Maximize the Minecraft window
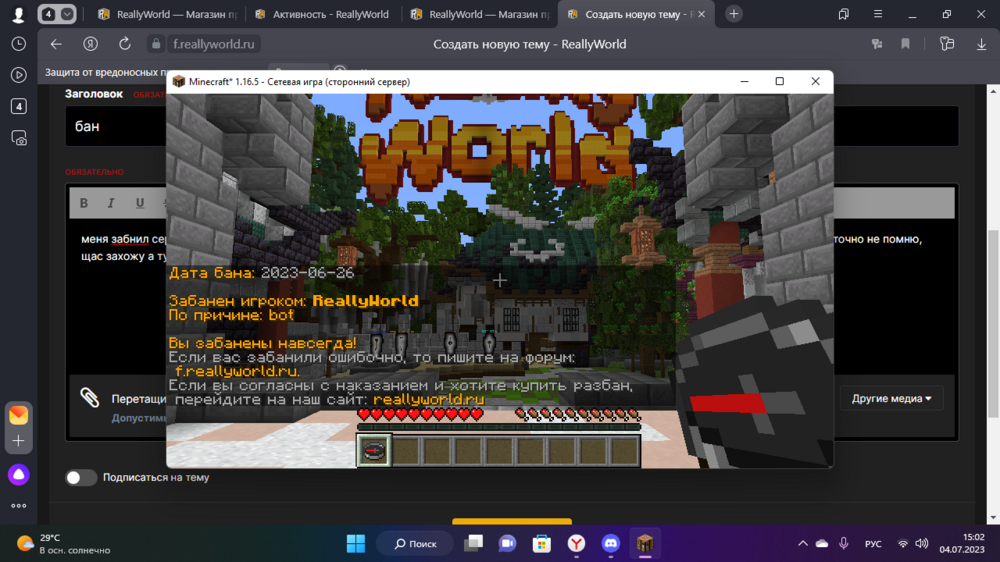The height and width of the screenshot is (562, 1000). click(x=779, y=81)
